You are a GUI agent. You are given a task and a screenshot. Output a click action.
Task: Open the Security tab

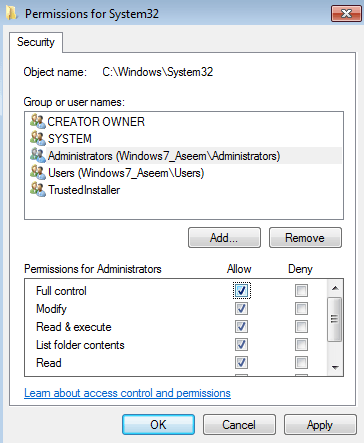click(x=36, y=42)
